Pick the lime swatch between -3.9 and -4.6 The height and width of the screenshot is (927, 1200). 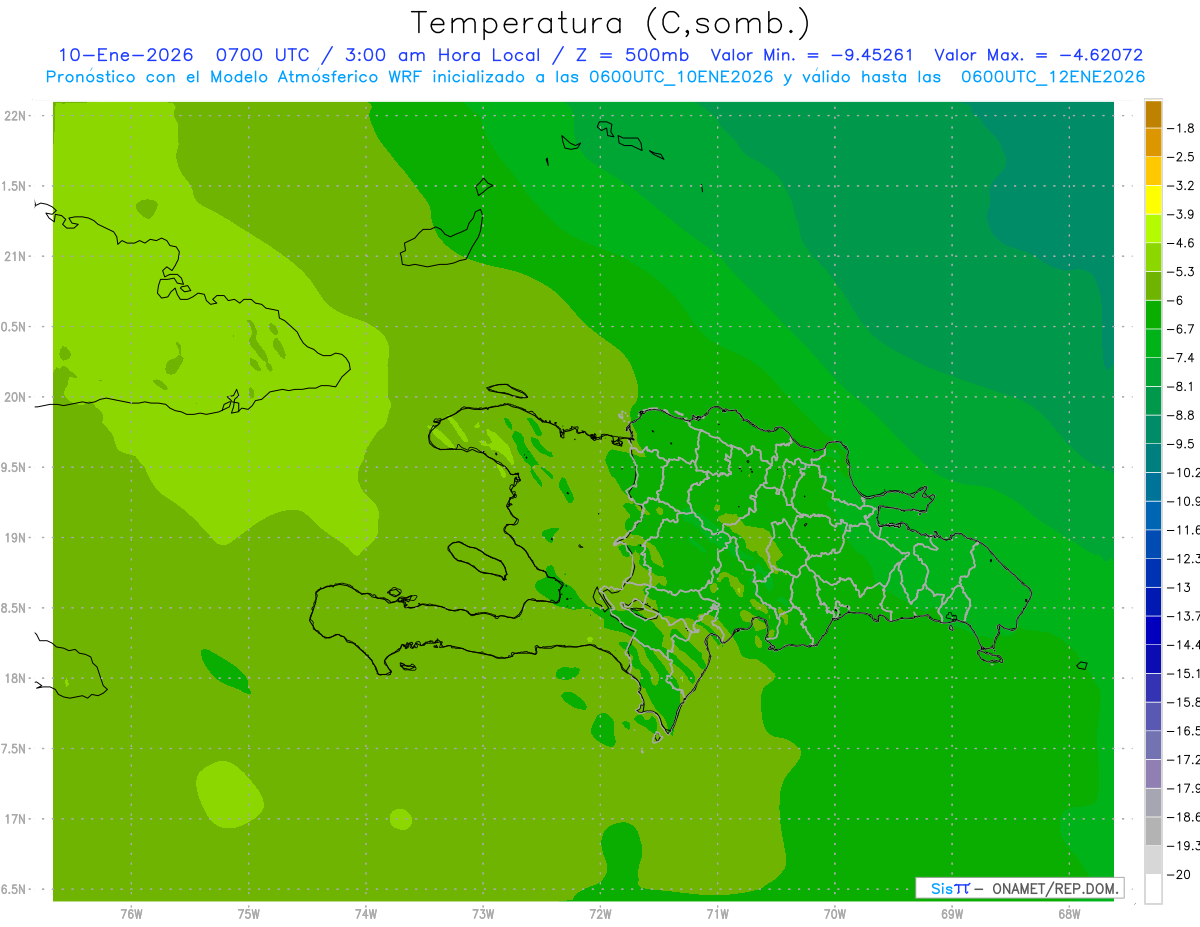pyautogui.click(x=1153, y=229)
